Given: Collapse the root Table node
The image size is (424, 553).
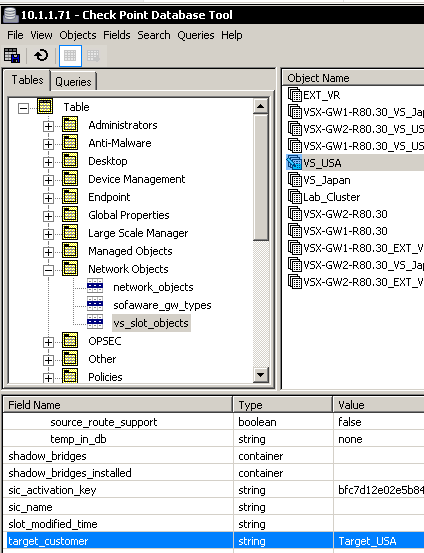Looking at the screenshot, I should point(23,108).
